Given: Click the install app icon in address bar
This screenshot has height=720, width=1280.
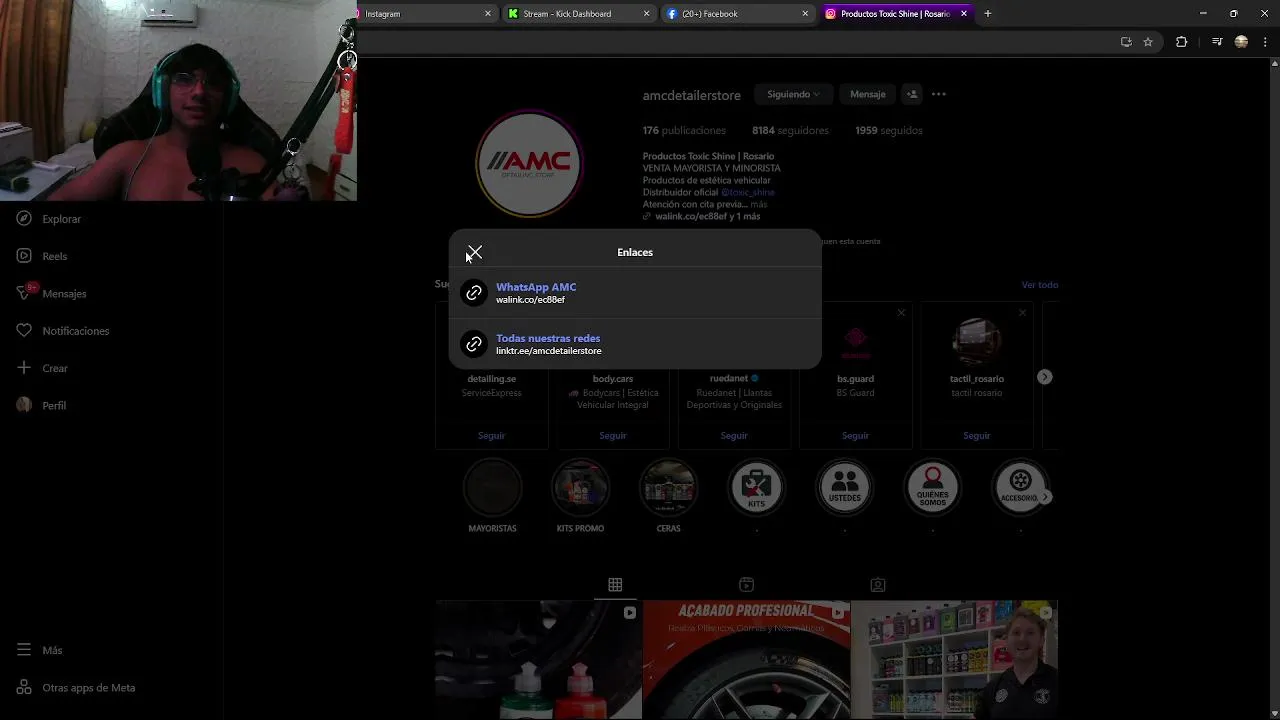Looking at the screenshot, I should [x=1126, y=42].
